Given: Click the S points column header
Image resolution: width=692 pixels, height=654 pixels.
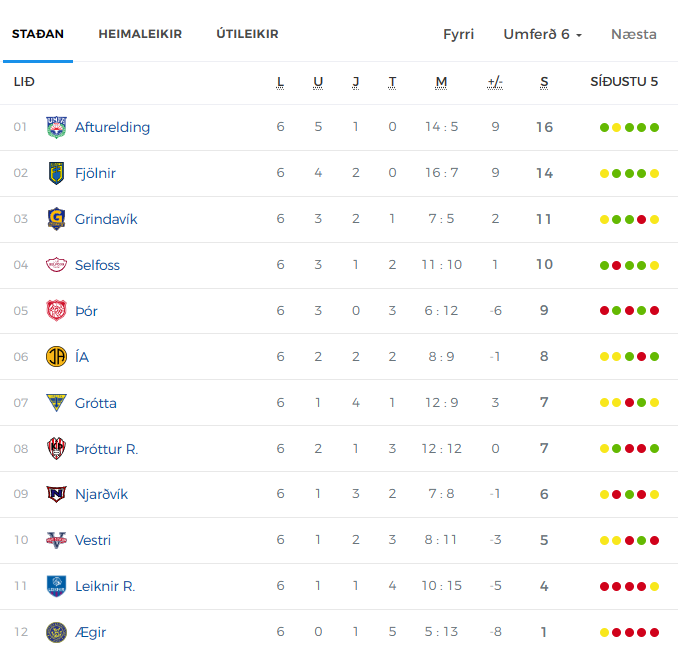Looking at the screenshot, I should (x=544, y=83).
